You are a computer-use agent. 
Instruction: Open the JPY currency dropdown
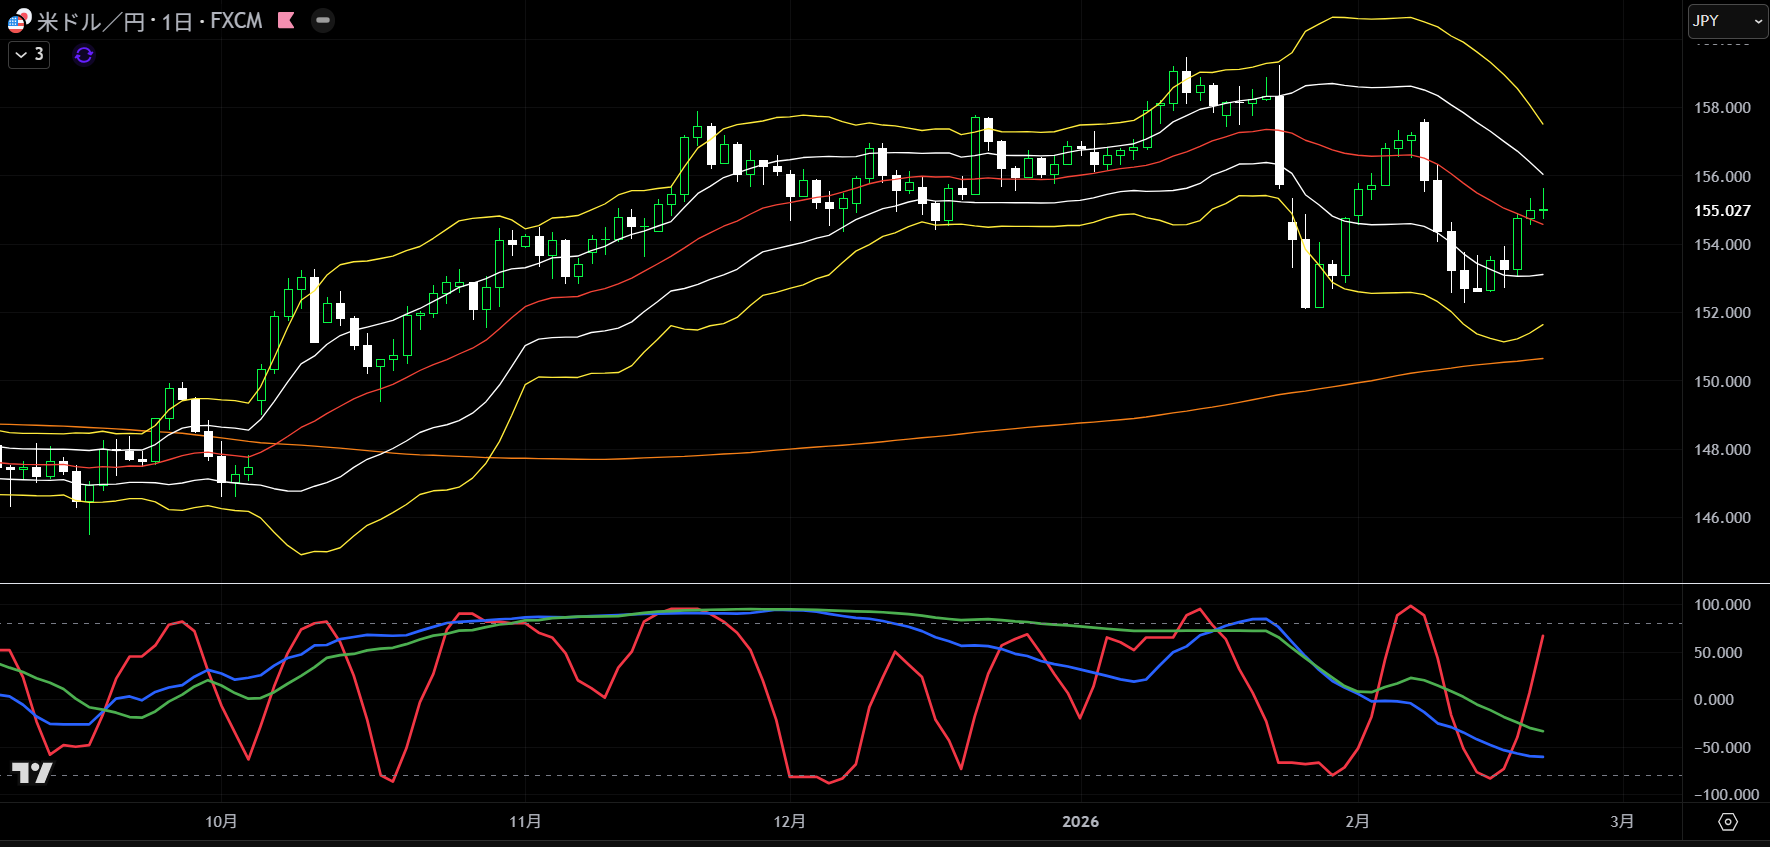point(1727,21)
